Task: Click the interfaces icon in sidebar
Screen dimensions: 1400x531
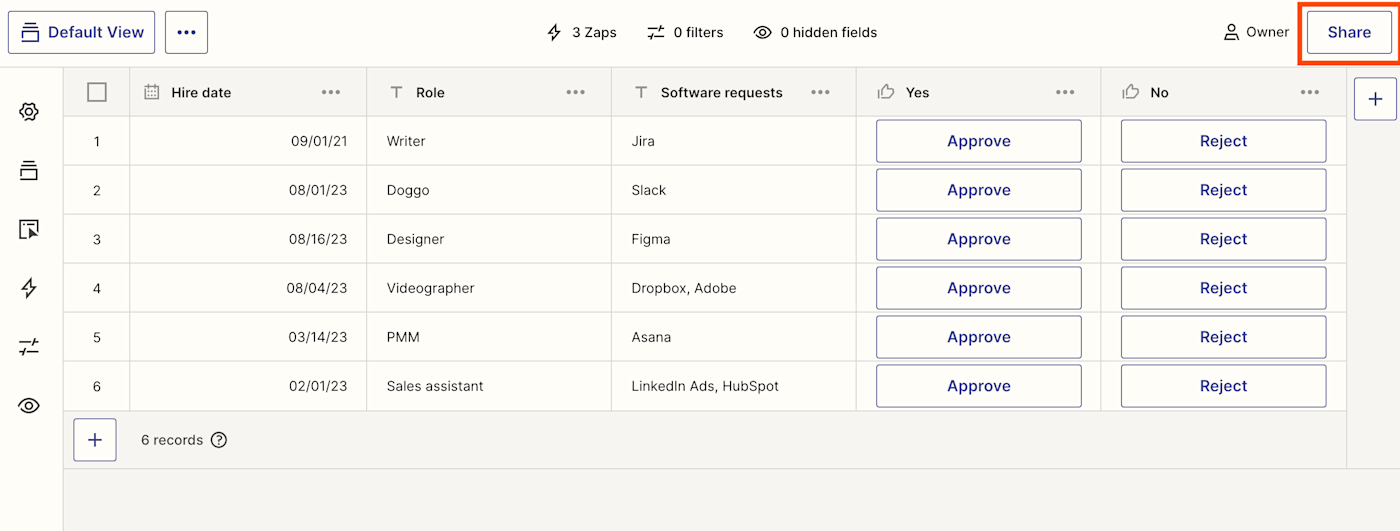Action: point(29,230)
